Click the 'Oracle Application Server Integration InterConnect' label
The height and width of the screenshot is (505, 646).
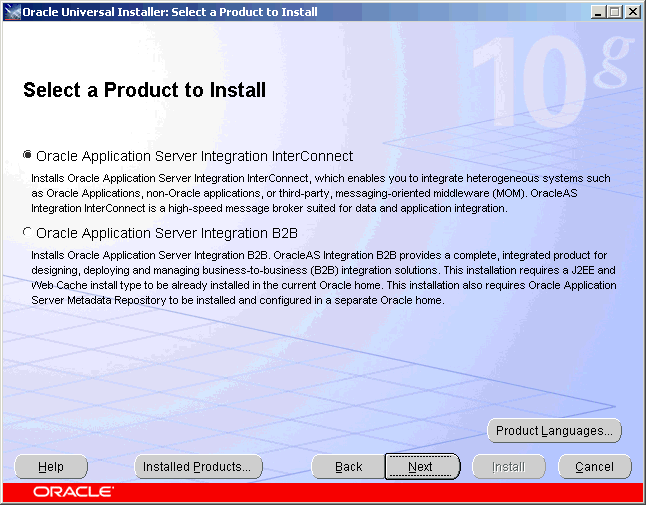pyautogui.click(x=194, y=156)
